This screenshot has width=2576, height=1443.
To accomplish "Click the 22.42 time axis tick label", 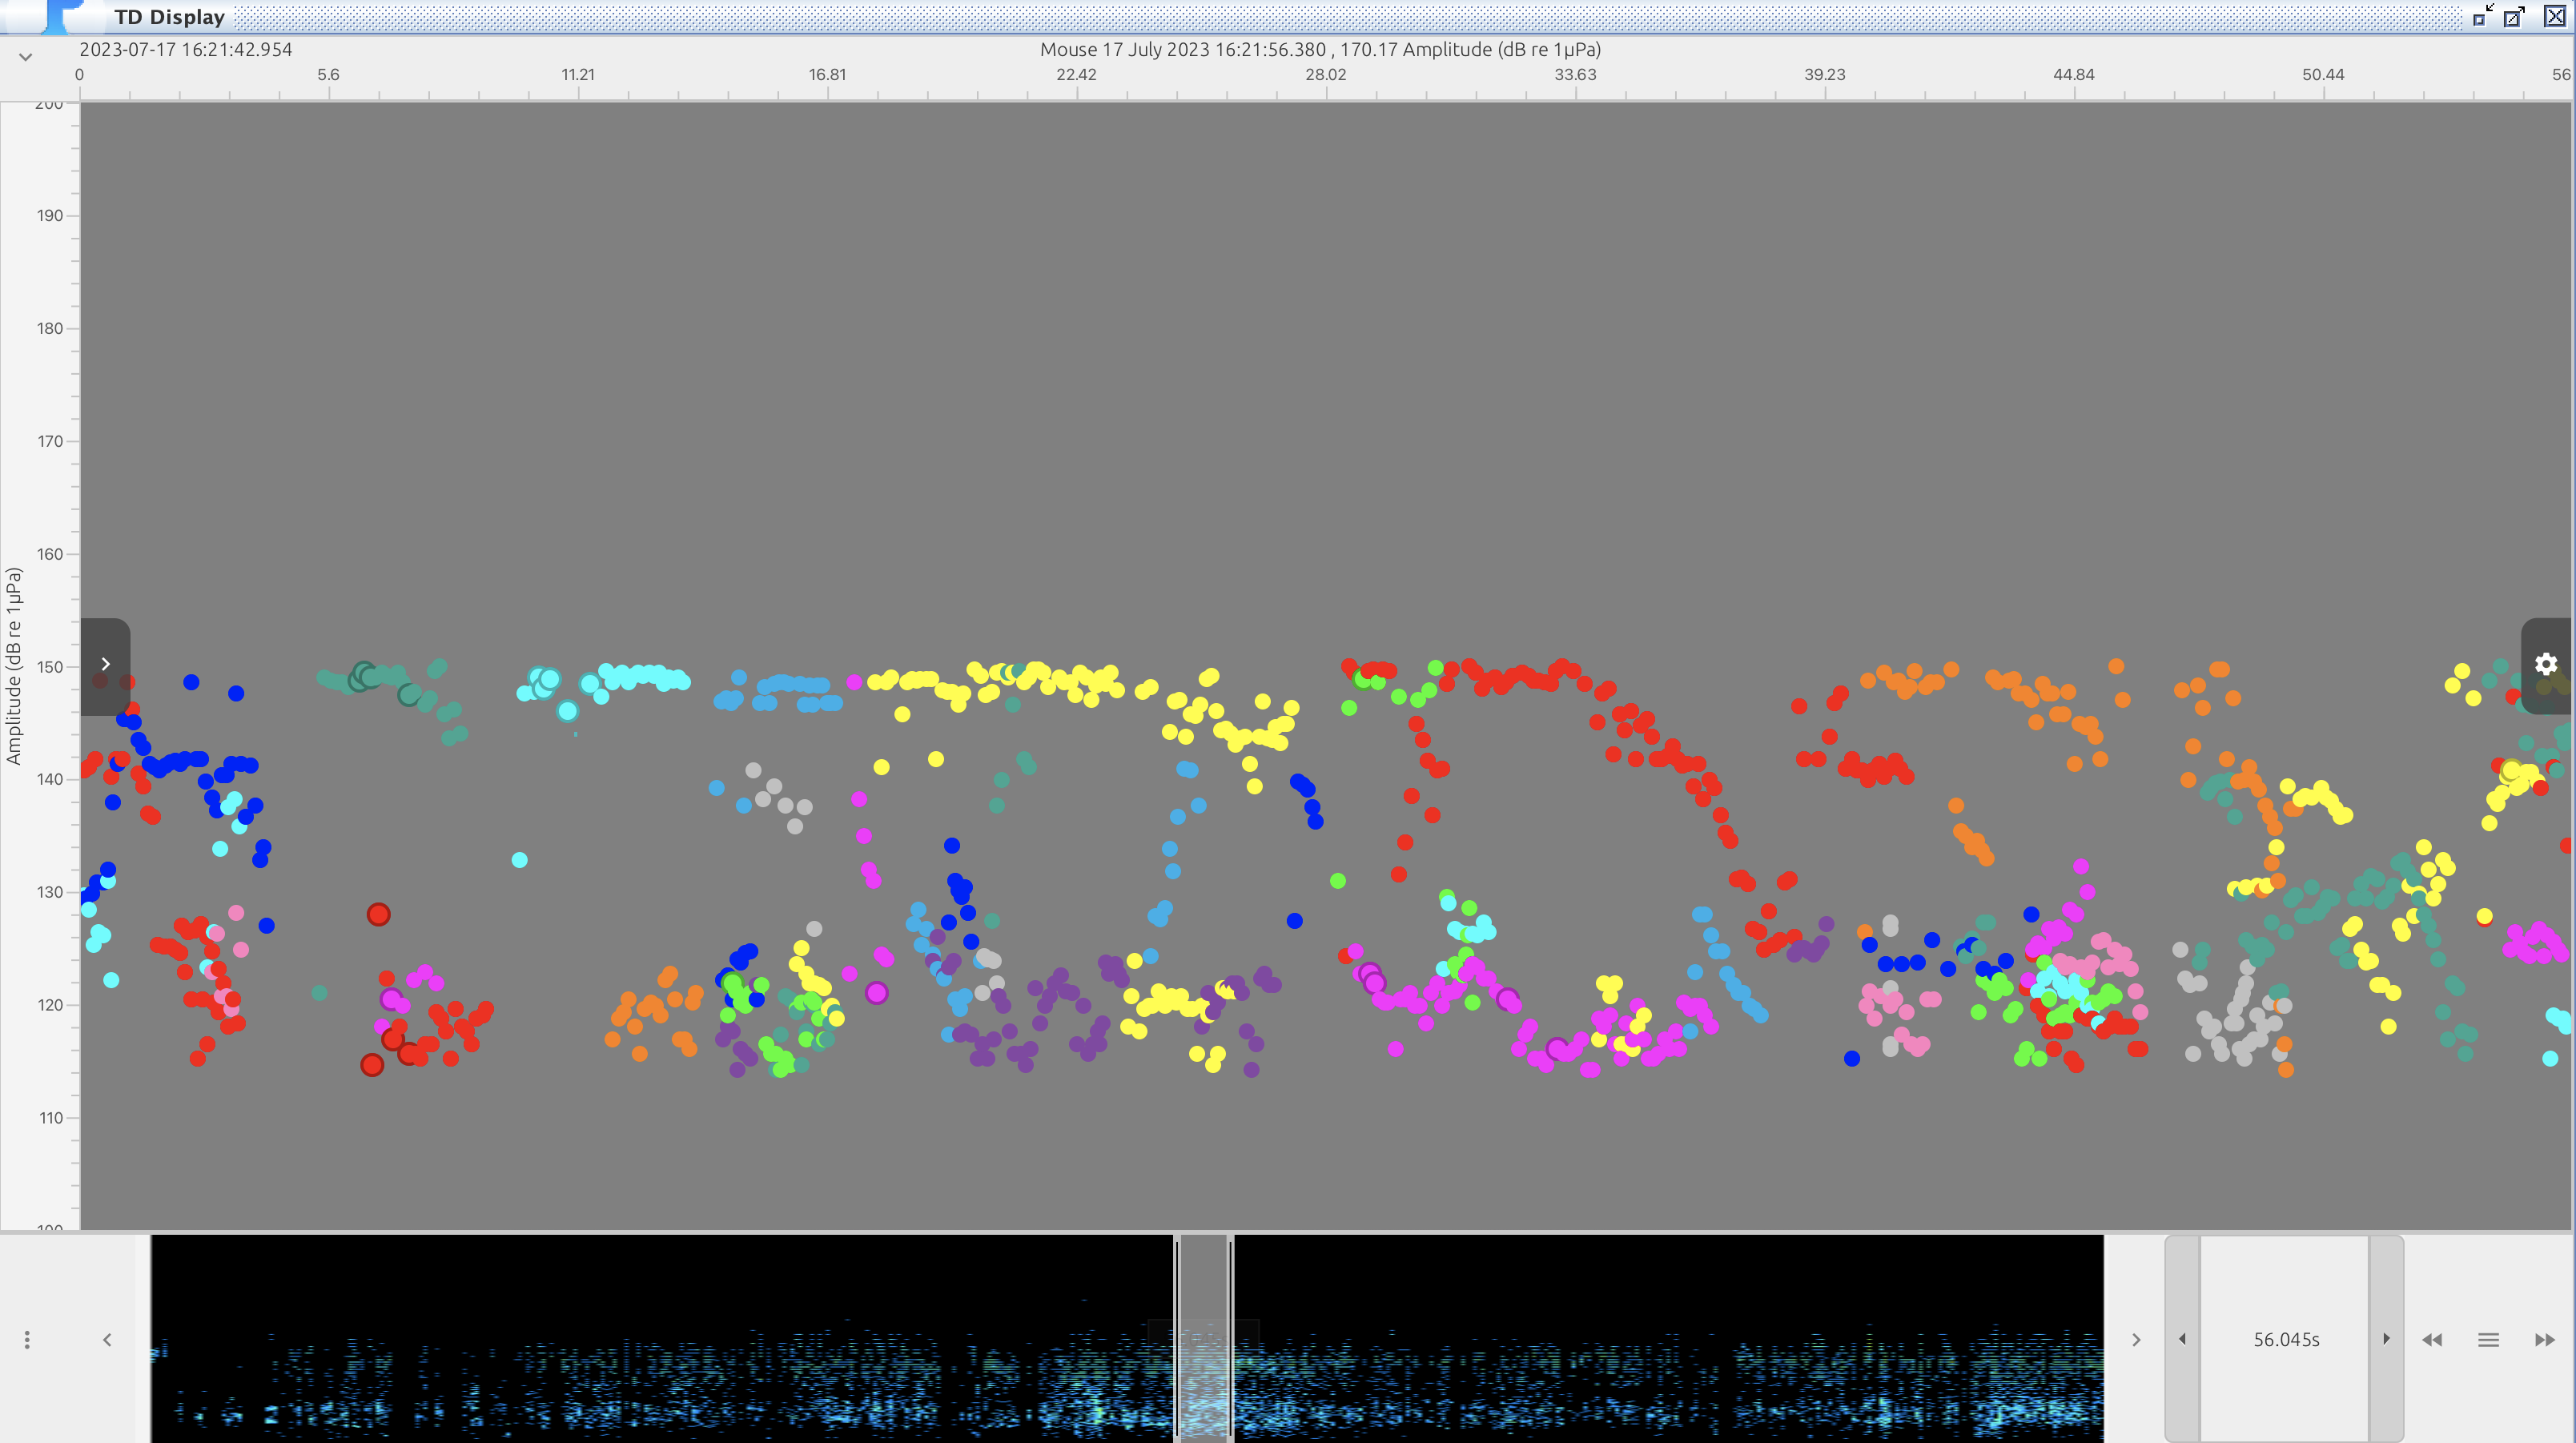I will point(1076,75).
